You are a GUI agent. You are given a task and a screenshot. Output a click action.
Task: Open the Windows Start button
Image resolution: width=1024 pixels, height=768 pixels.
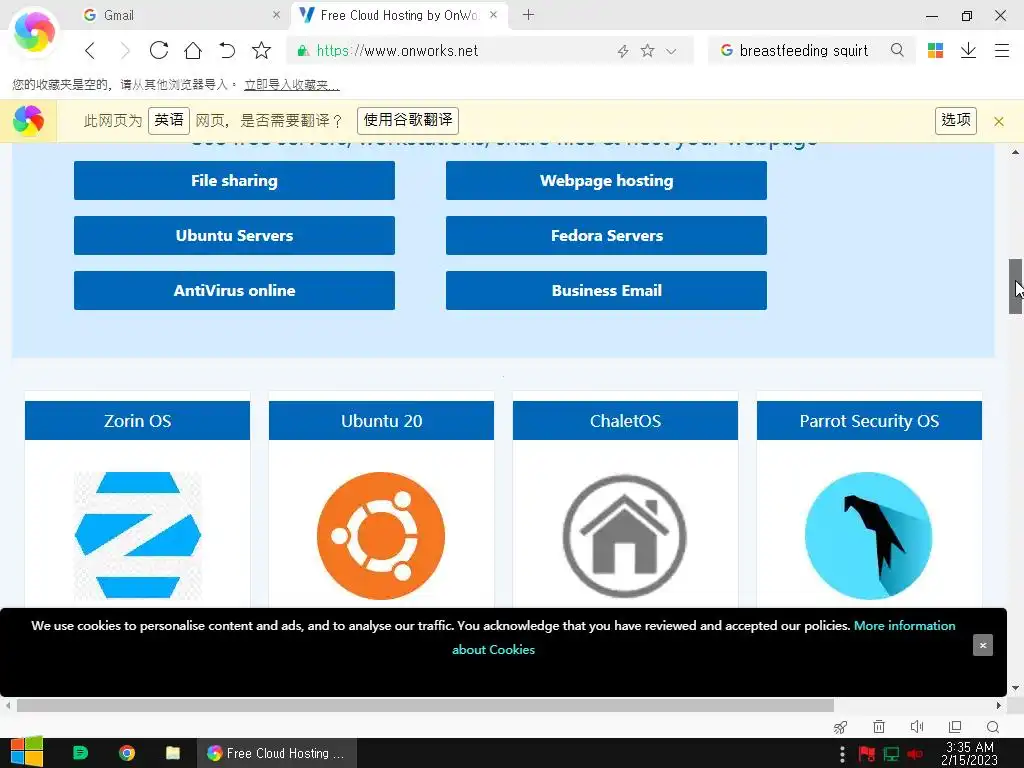pos(26,753)
